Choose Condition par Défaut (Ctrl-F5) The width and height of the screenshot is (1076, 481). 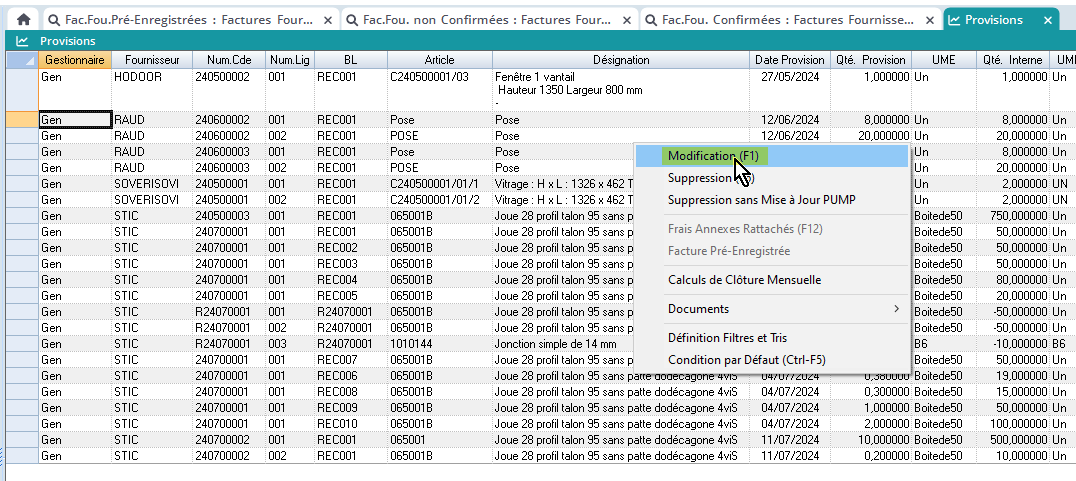[x=746, y=360]
